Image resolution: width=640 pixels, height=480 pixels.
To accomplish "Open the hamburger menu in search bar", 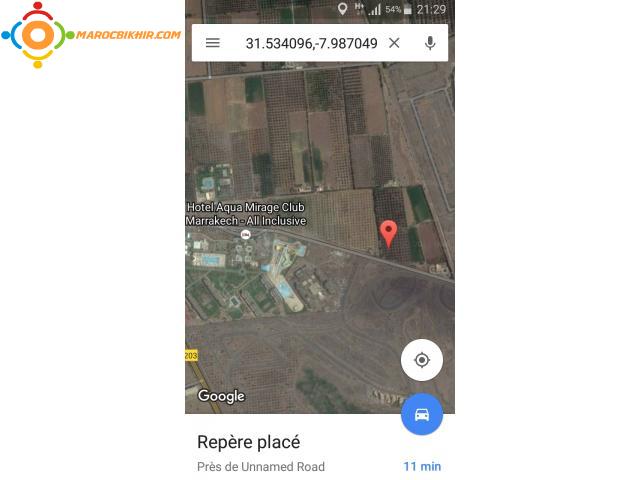I will point(213,43).
